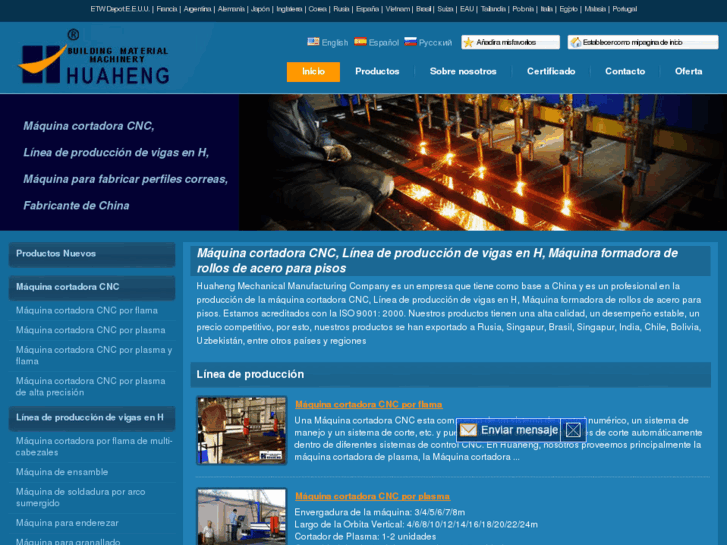
Task: Open the Egipto country link
Action: [x=568, y=9]
